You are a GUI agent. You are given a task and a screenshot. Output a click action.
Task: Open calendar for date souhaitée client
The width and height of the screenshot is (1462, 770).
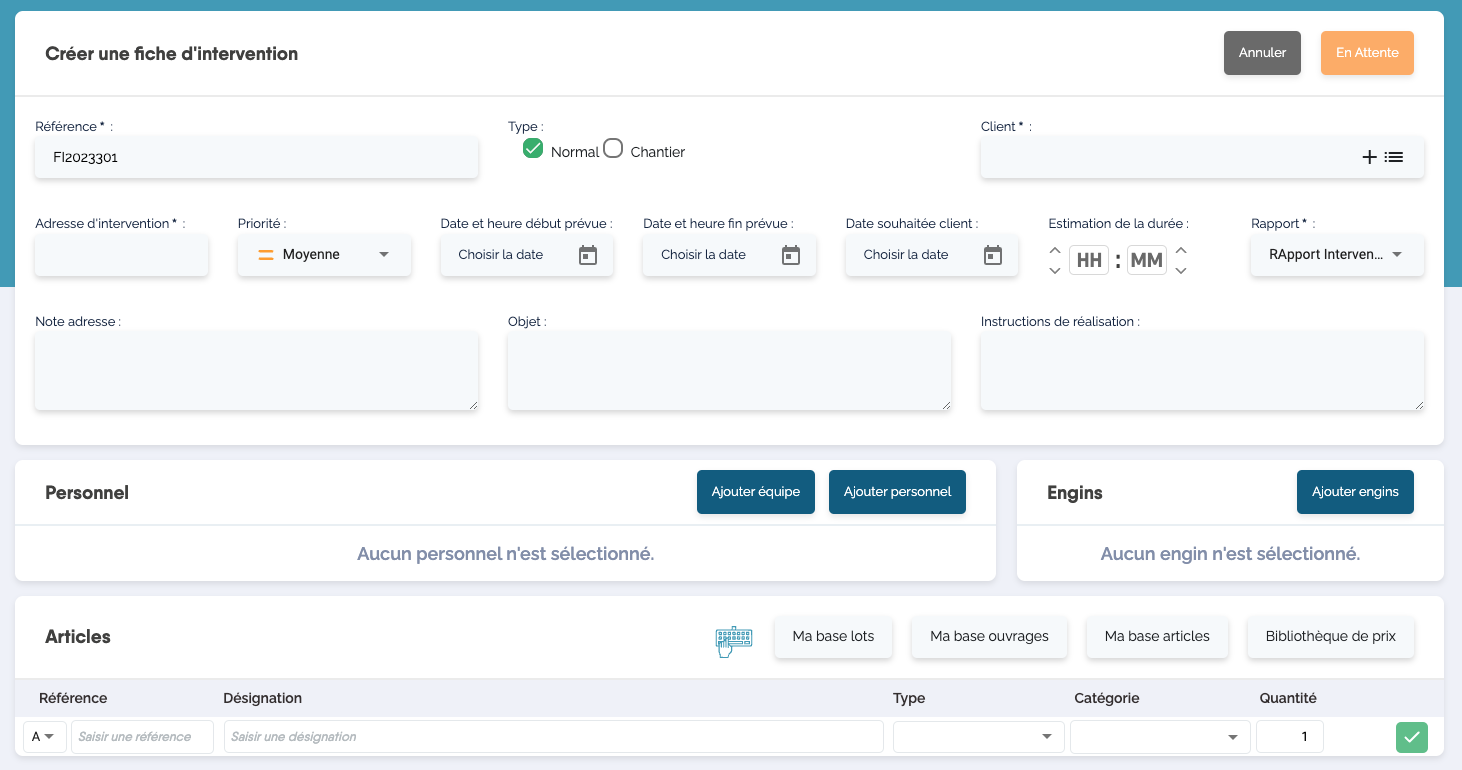[993, 255]
